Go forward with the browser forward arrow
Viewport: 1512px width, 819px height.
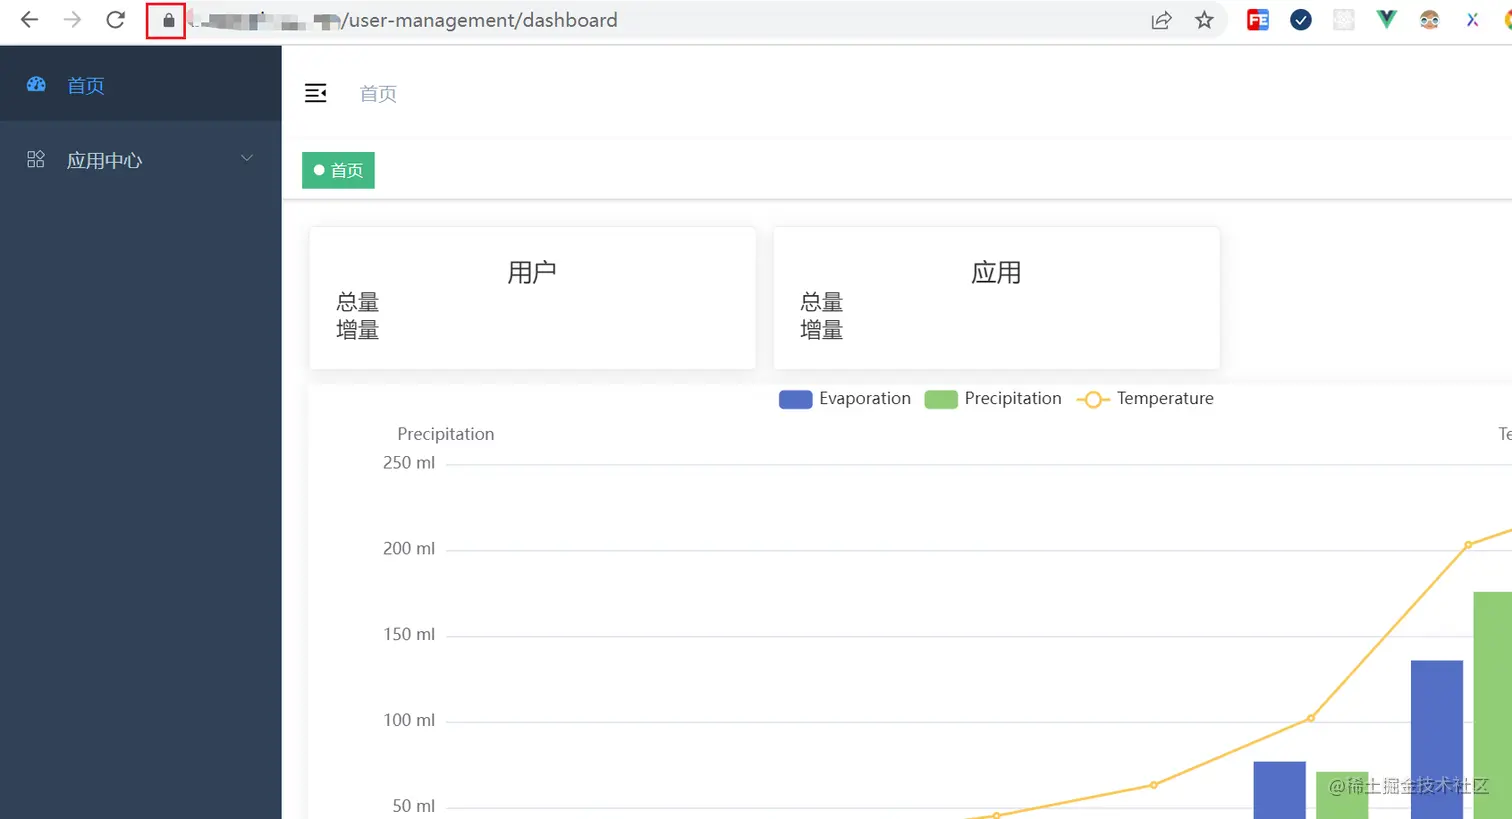72,20
